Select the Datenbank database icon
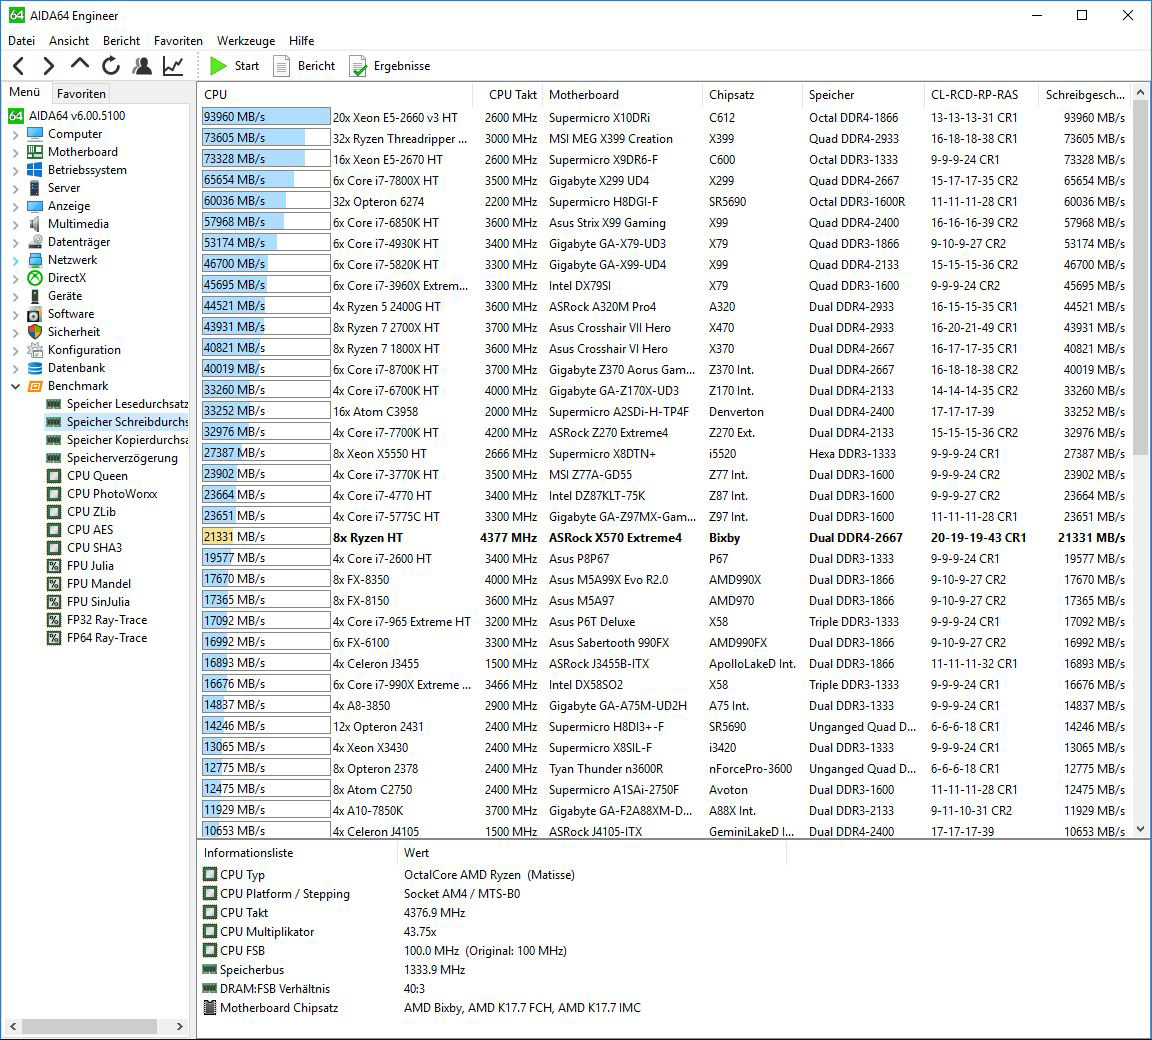This screenshot has width=1152, height=1040. 35,368
